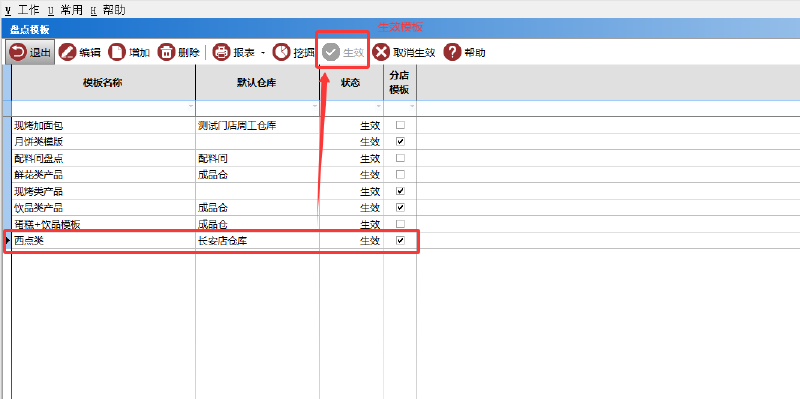This screenshot has width=800, height=399.
Task: Open the dropdown arrow next to 报表
Action: point(263,52)
